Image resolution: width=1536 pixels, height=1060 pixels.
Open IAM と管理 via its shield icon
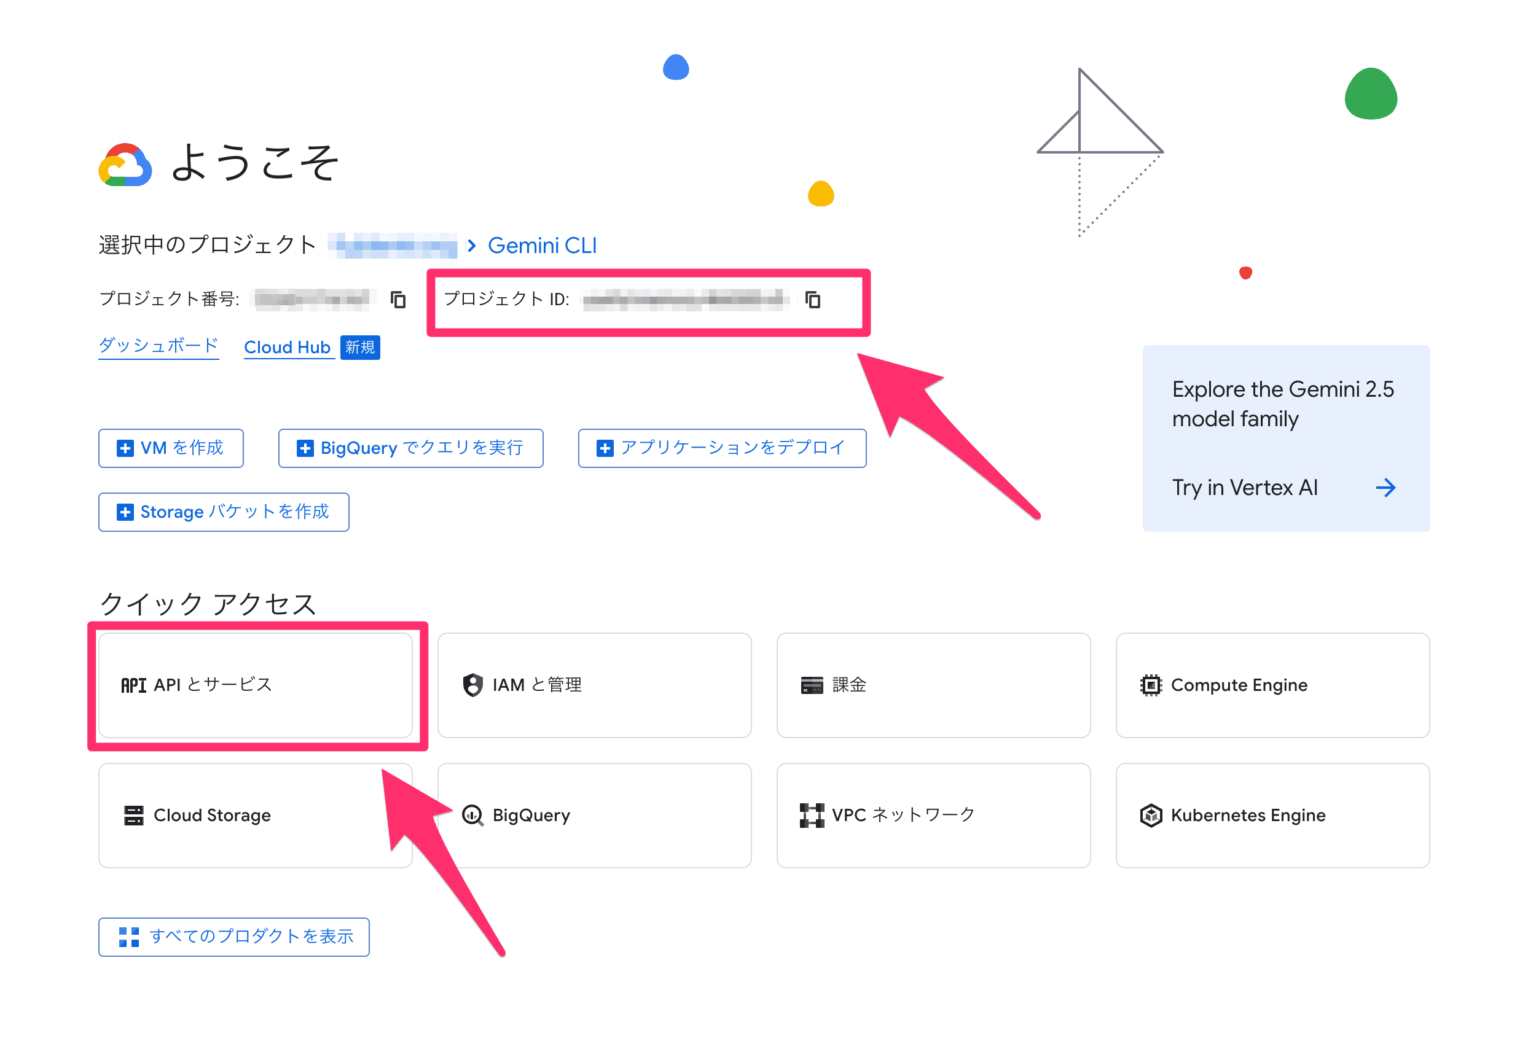(x=472, y=685)
